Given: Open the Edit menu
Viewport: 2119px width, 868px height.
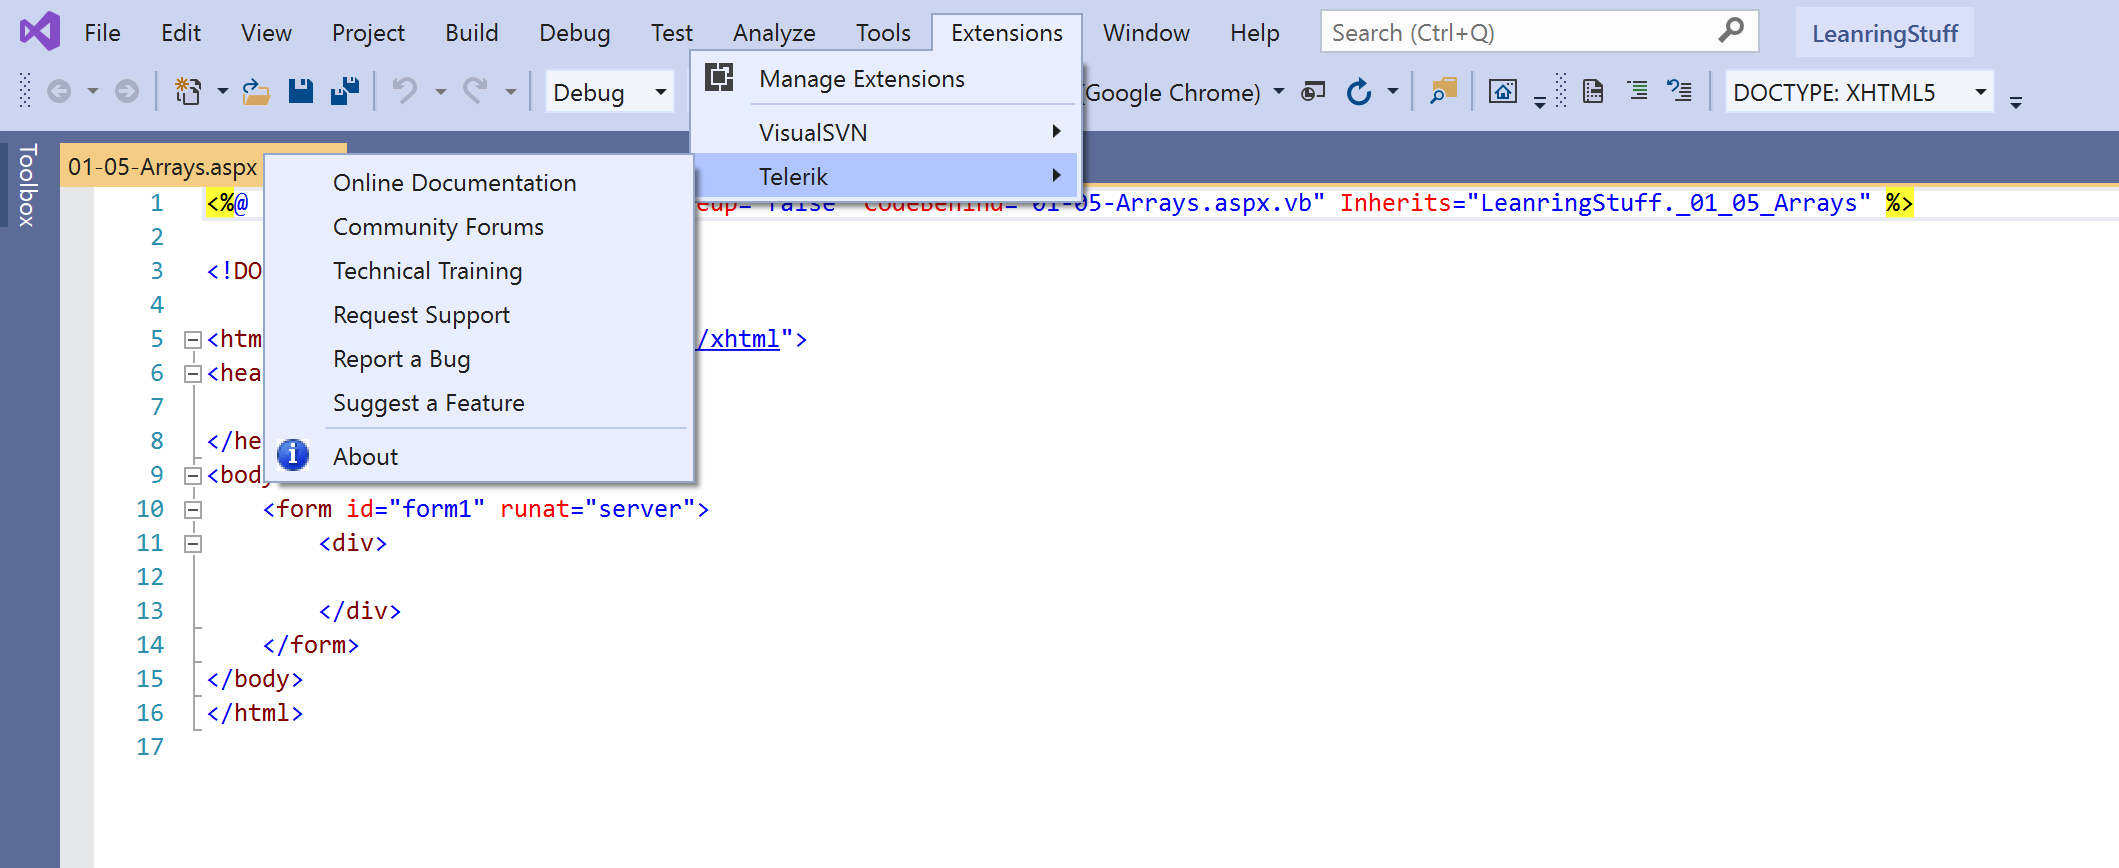Looking at the screenshot, I should [x=181, y=33].
